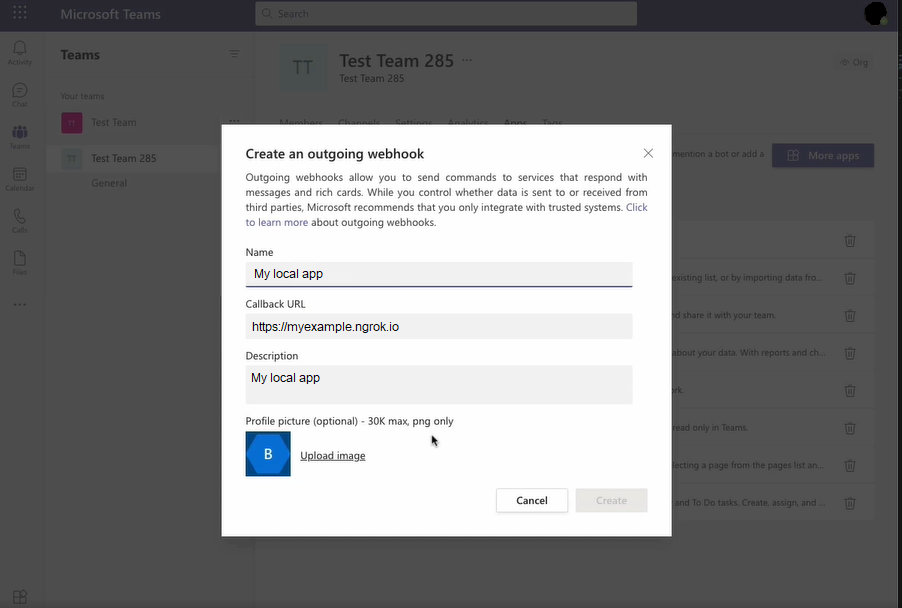902x608 pixels.
Task: Click the Callback URL input field
Action: coord(439,326)
